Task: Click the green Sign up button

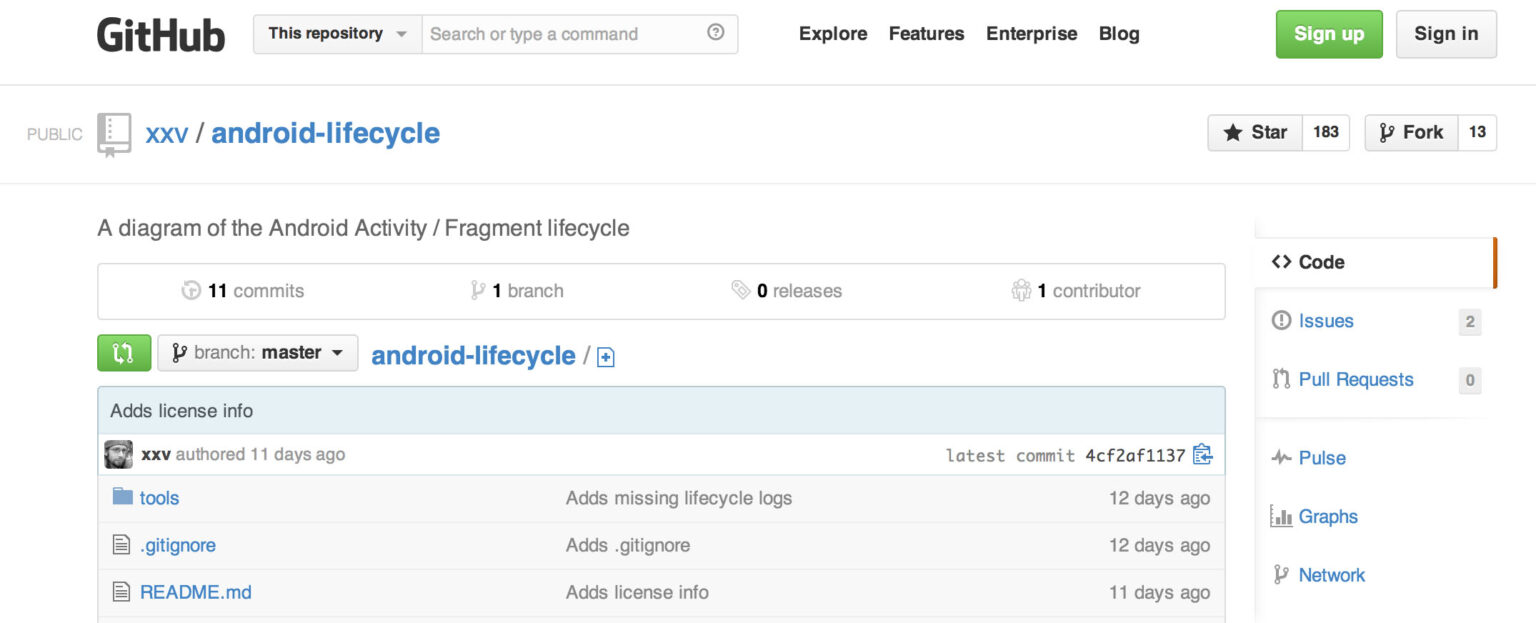Action: click(x=1328, y=34)
